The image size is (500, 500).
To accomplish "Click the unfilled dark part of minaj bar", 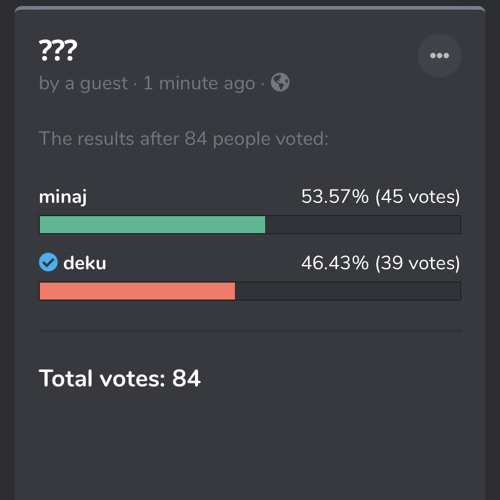I will [363, 224].
